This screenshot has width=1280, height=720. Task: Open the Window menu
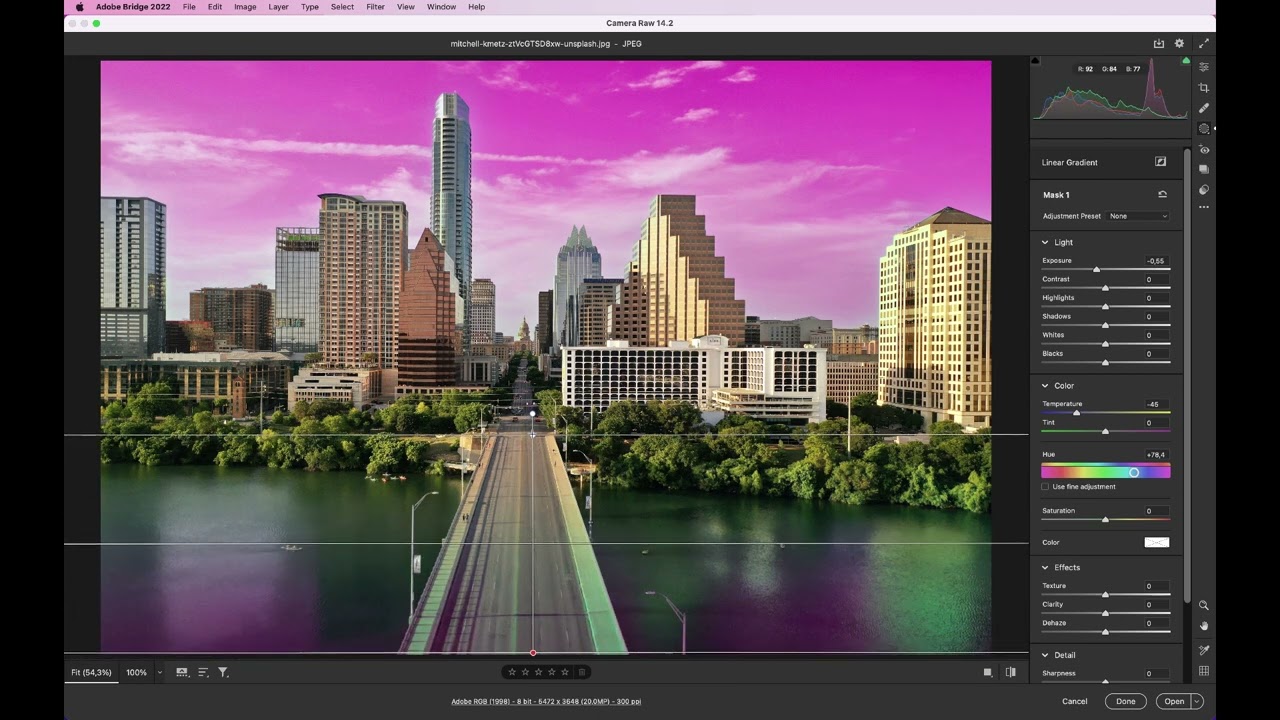click(440, 7)
